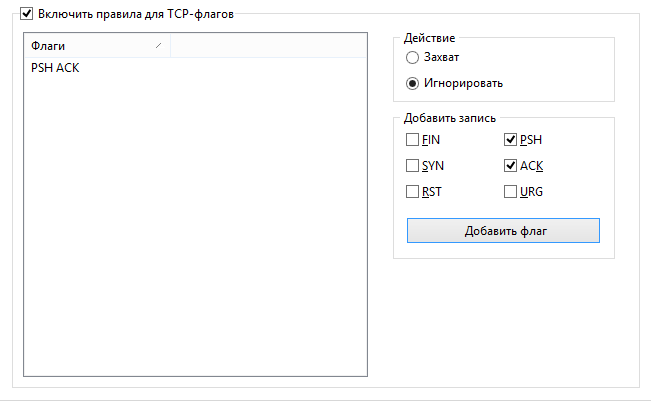Enable the FIN flag checkbox
The width and height of the screenshot is (651, 401).
[412, 140]
